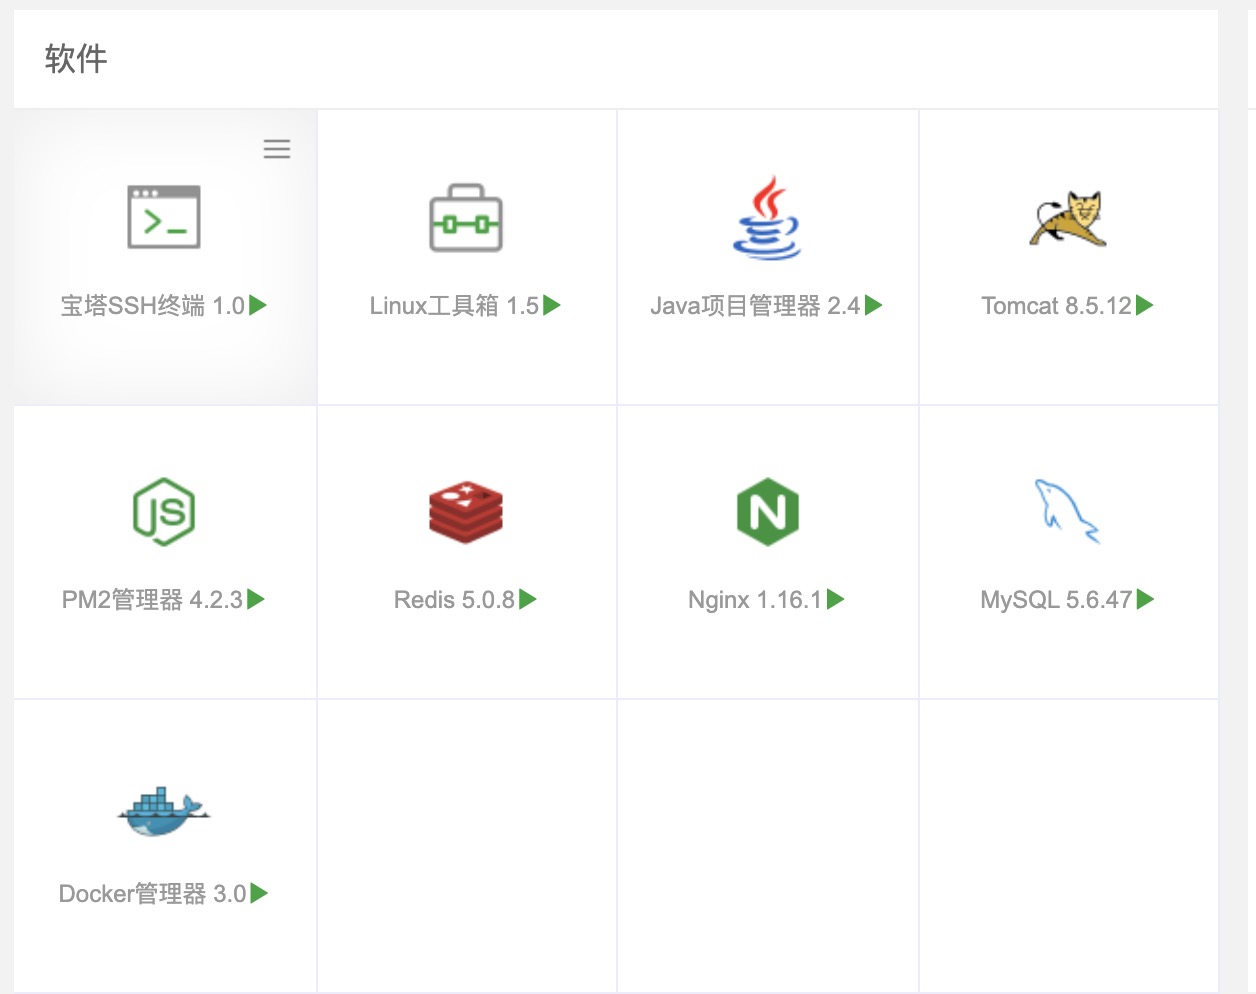
Task: Open the Redis 5.0.8 label
Action: tap(455, 600)
